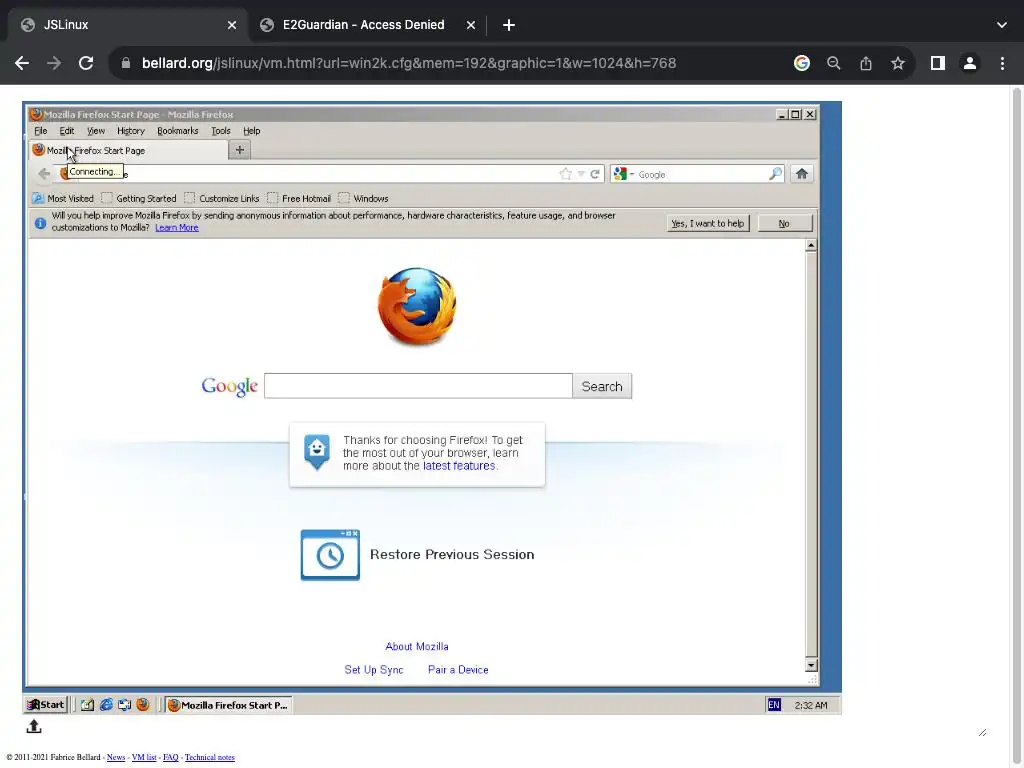Screen dimensions: 1024x768
Task: Click the zoom magnifier icon in Chrome
Action: [x=833, y=63]
